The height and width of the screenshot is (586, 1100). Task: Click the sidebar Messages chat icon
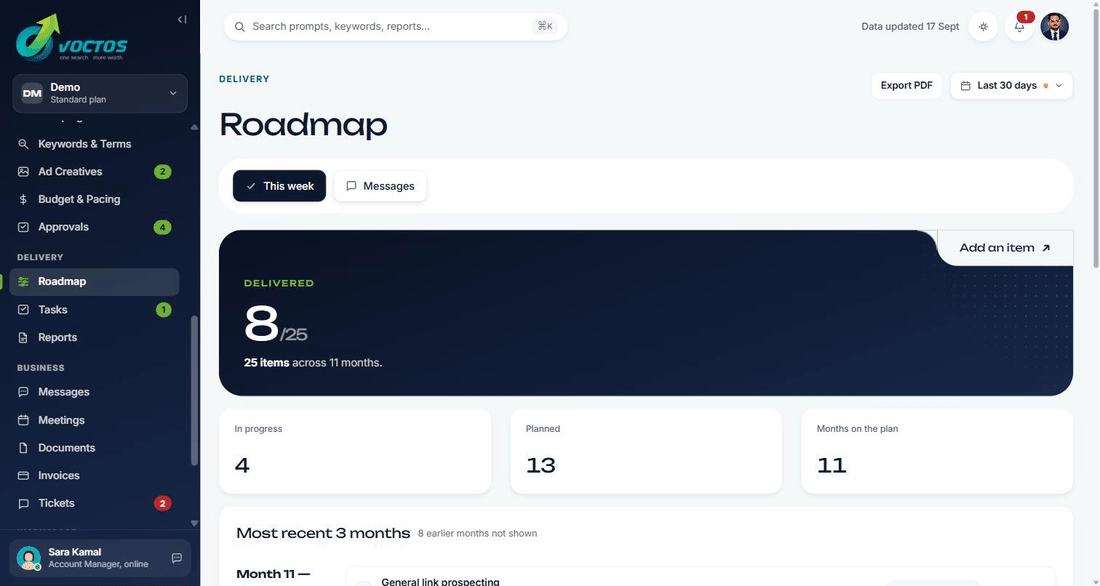[x=23, y=392]
